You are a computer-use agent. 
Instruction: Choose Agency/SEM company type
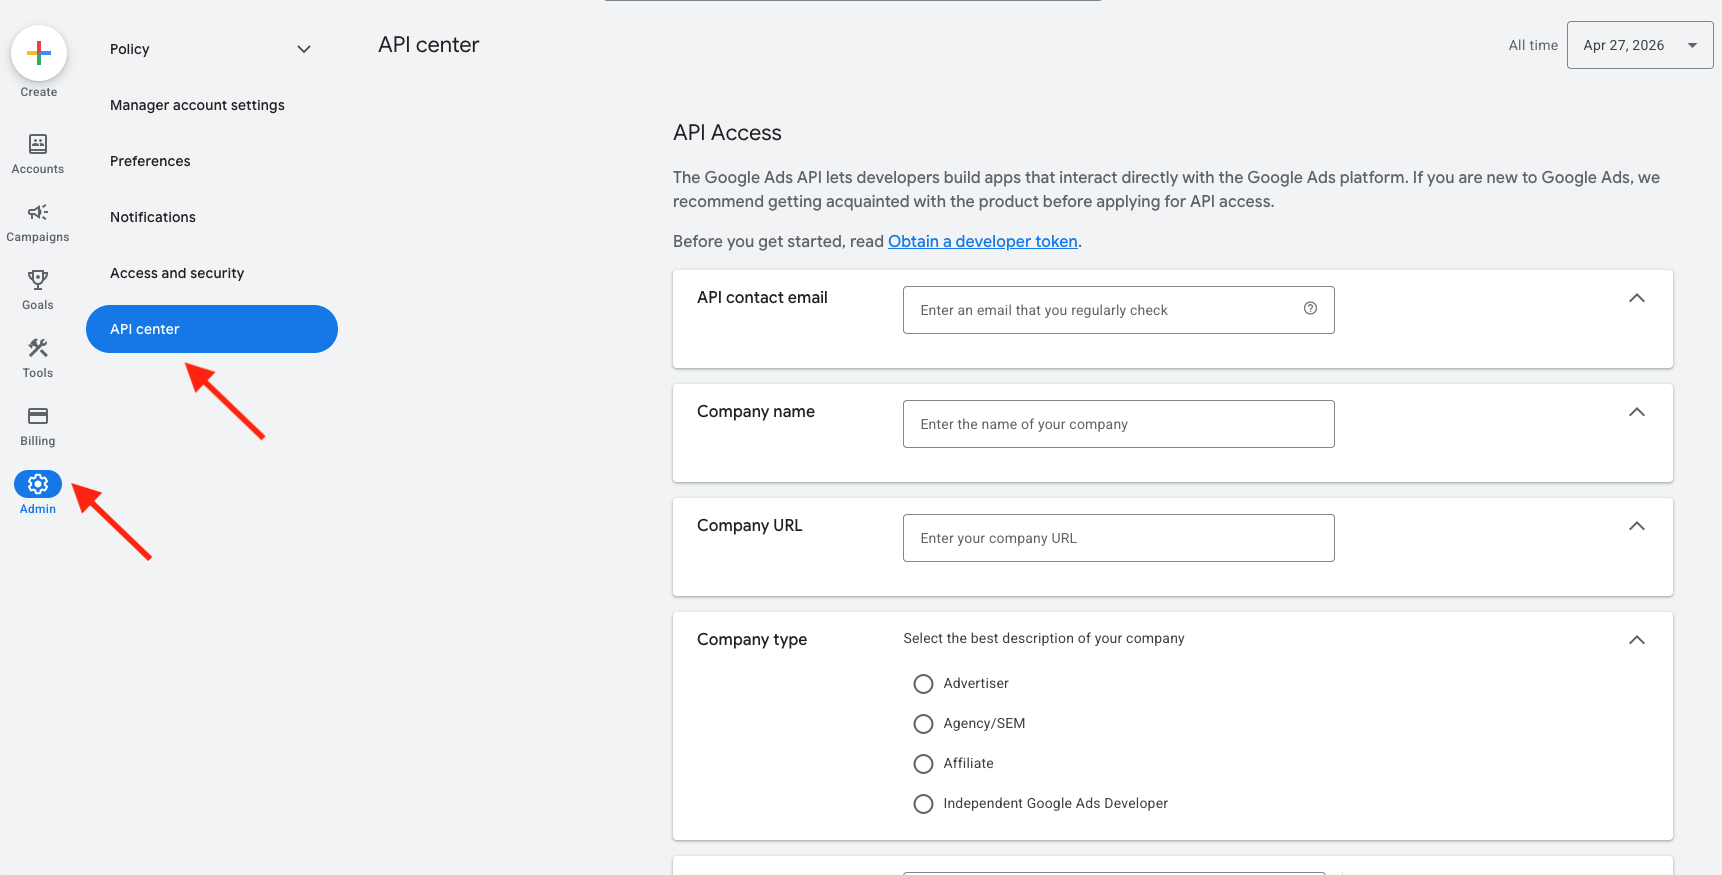923,724
